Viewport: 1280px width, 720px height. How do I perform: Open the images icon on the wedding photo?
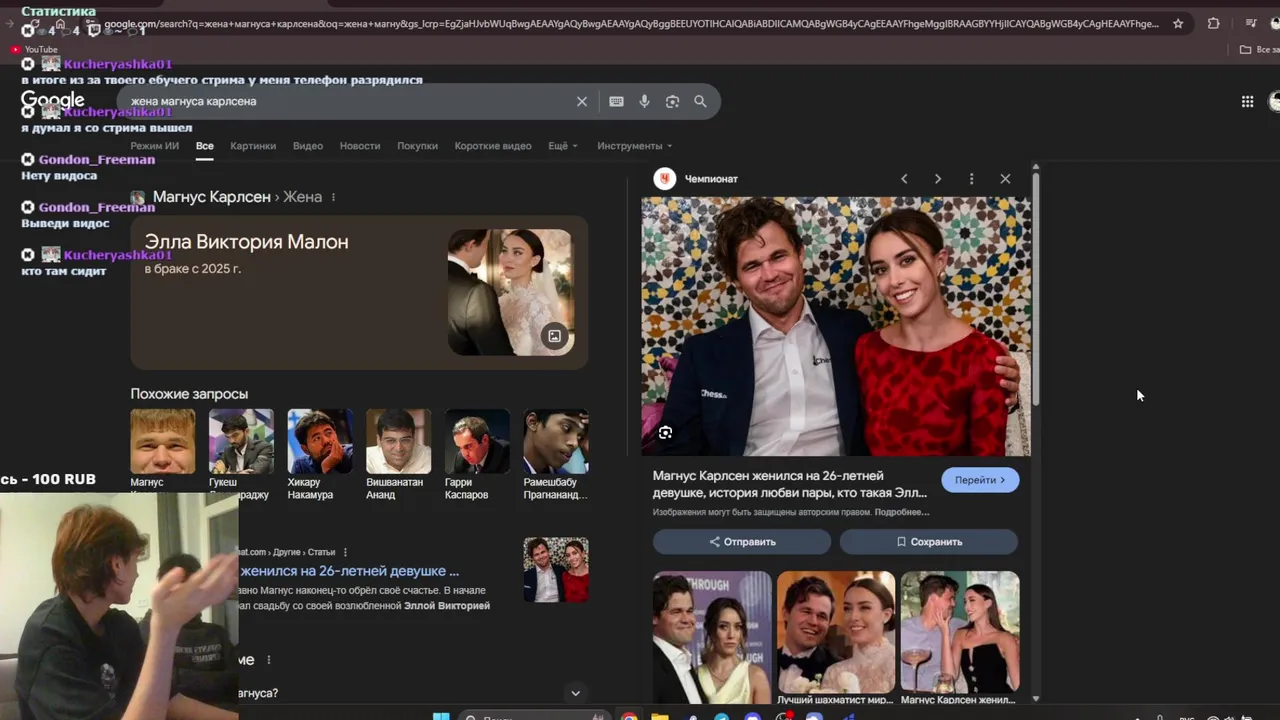(x=554, y=336)
